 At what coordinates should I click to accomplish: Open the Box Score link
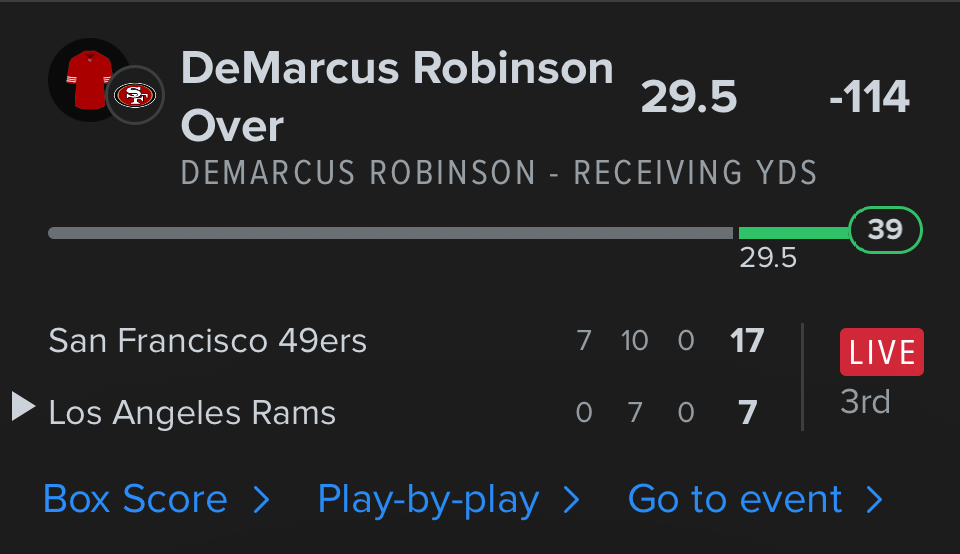[x=136, y=499]
